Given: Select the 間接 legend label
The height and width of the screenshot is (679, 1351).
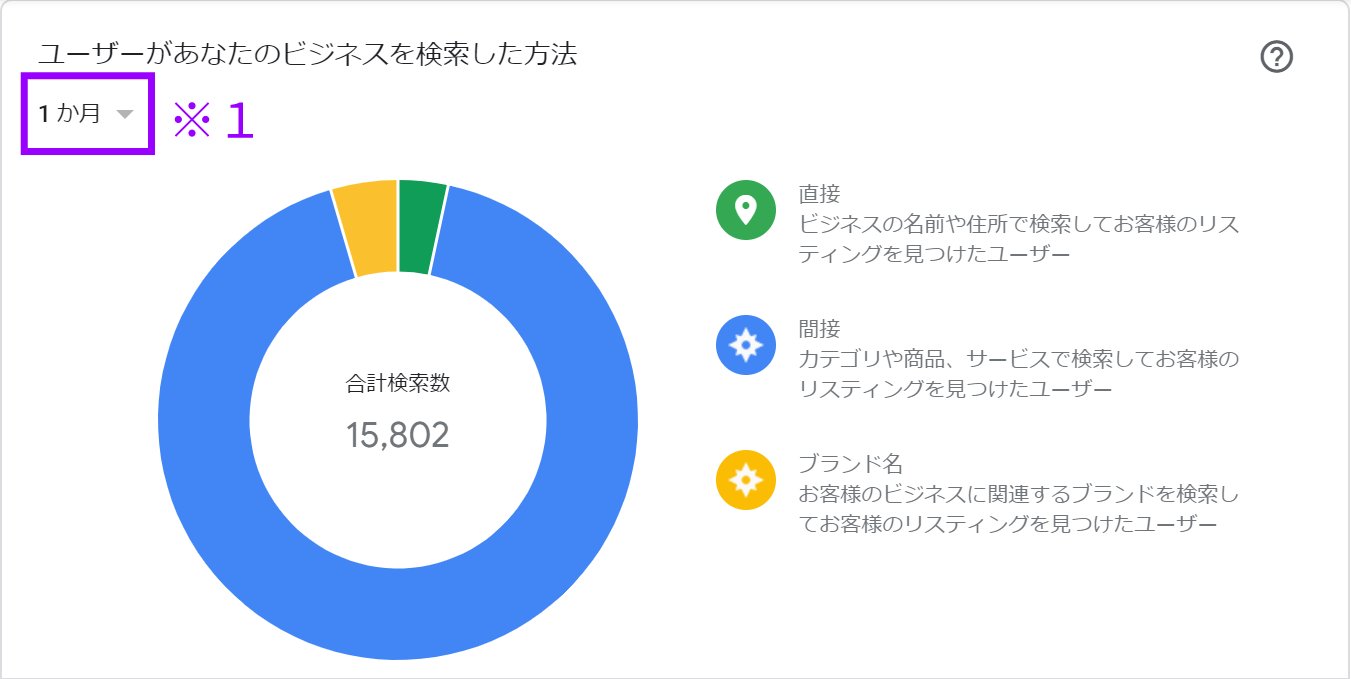Looking at the screenshot, I should [819, 328].
